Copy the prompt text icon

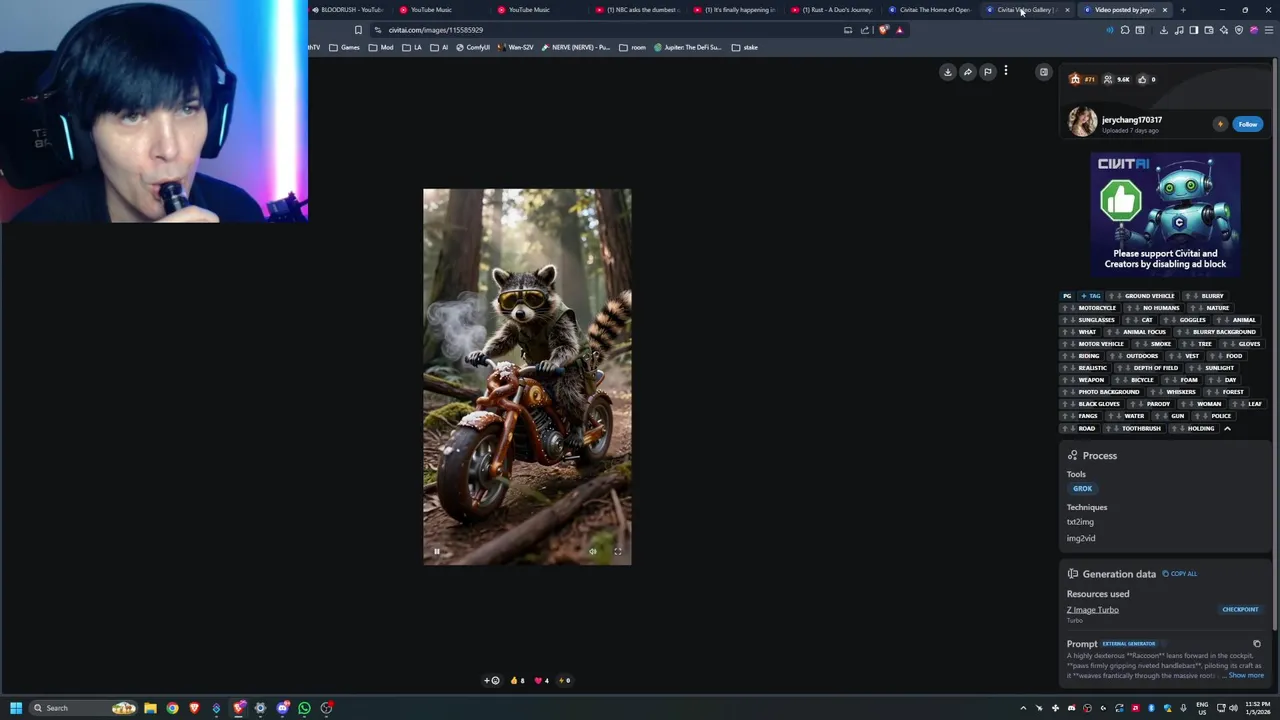tap(1257, 644)
